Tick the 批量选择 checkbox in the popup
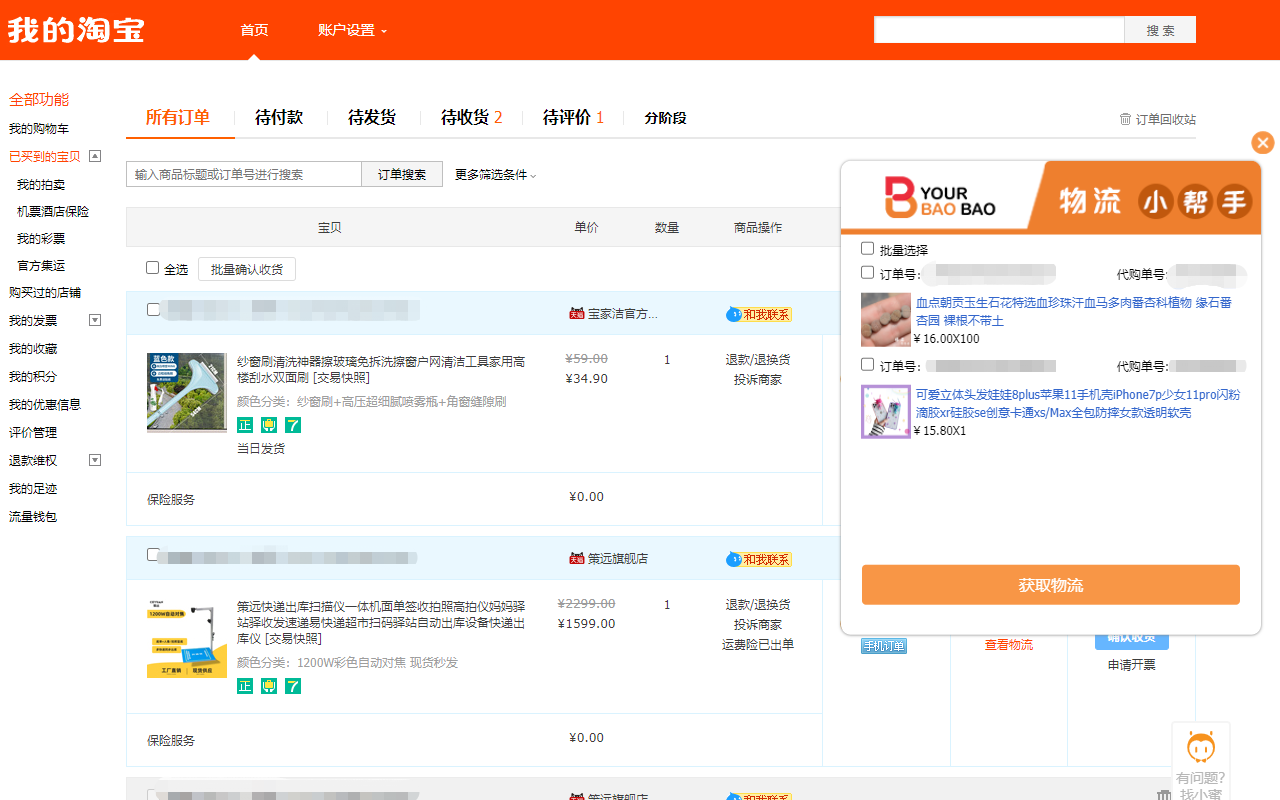Viewport: 1280px width, 800px height. click(x=867, y=248)
